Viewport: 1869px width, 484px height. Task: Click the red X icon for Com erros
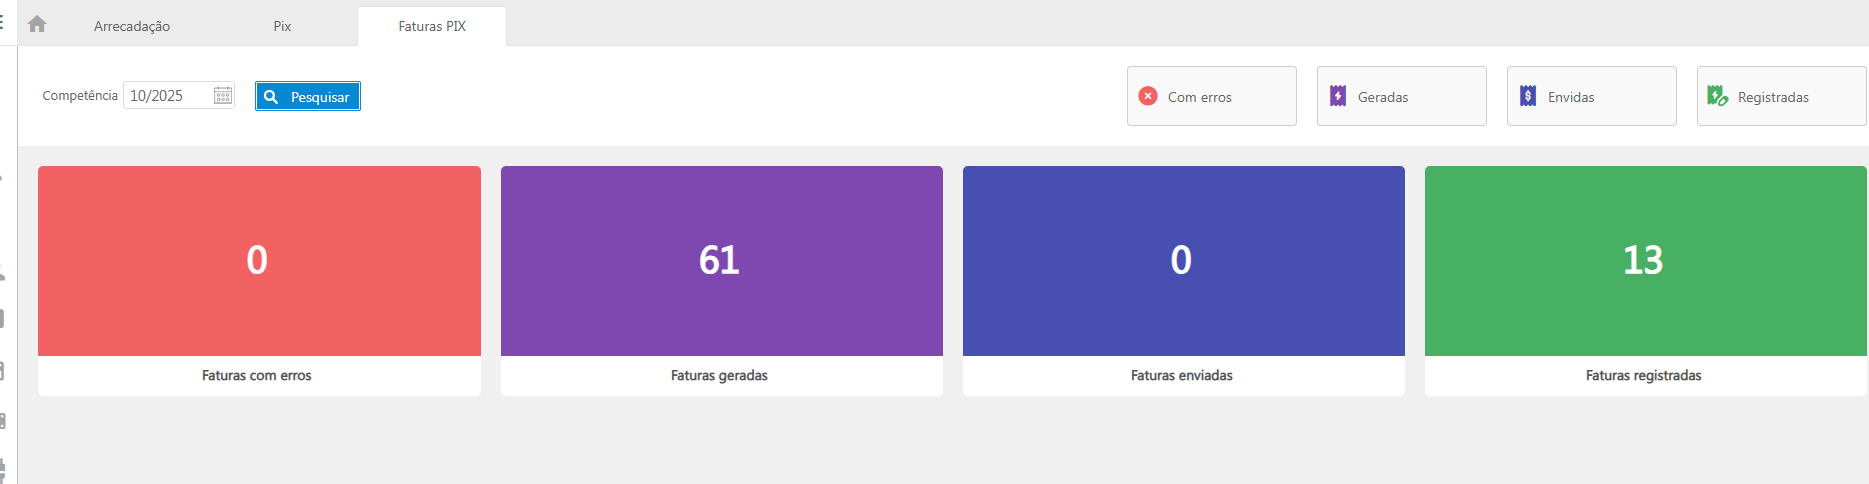[1148, 96]
